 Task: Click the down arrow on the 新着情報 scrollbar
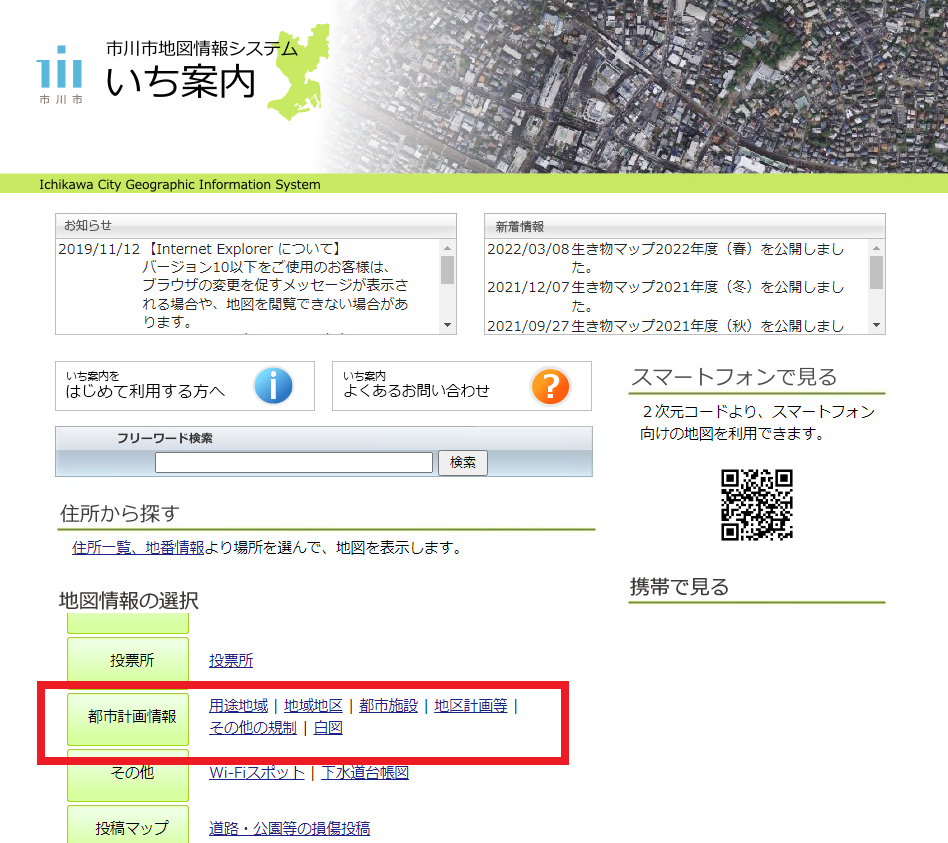click(877, 326)
